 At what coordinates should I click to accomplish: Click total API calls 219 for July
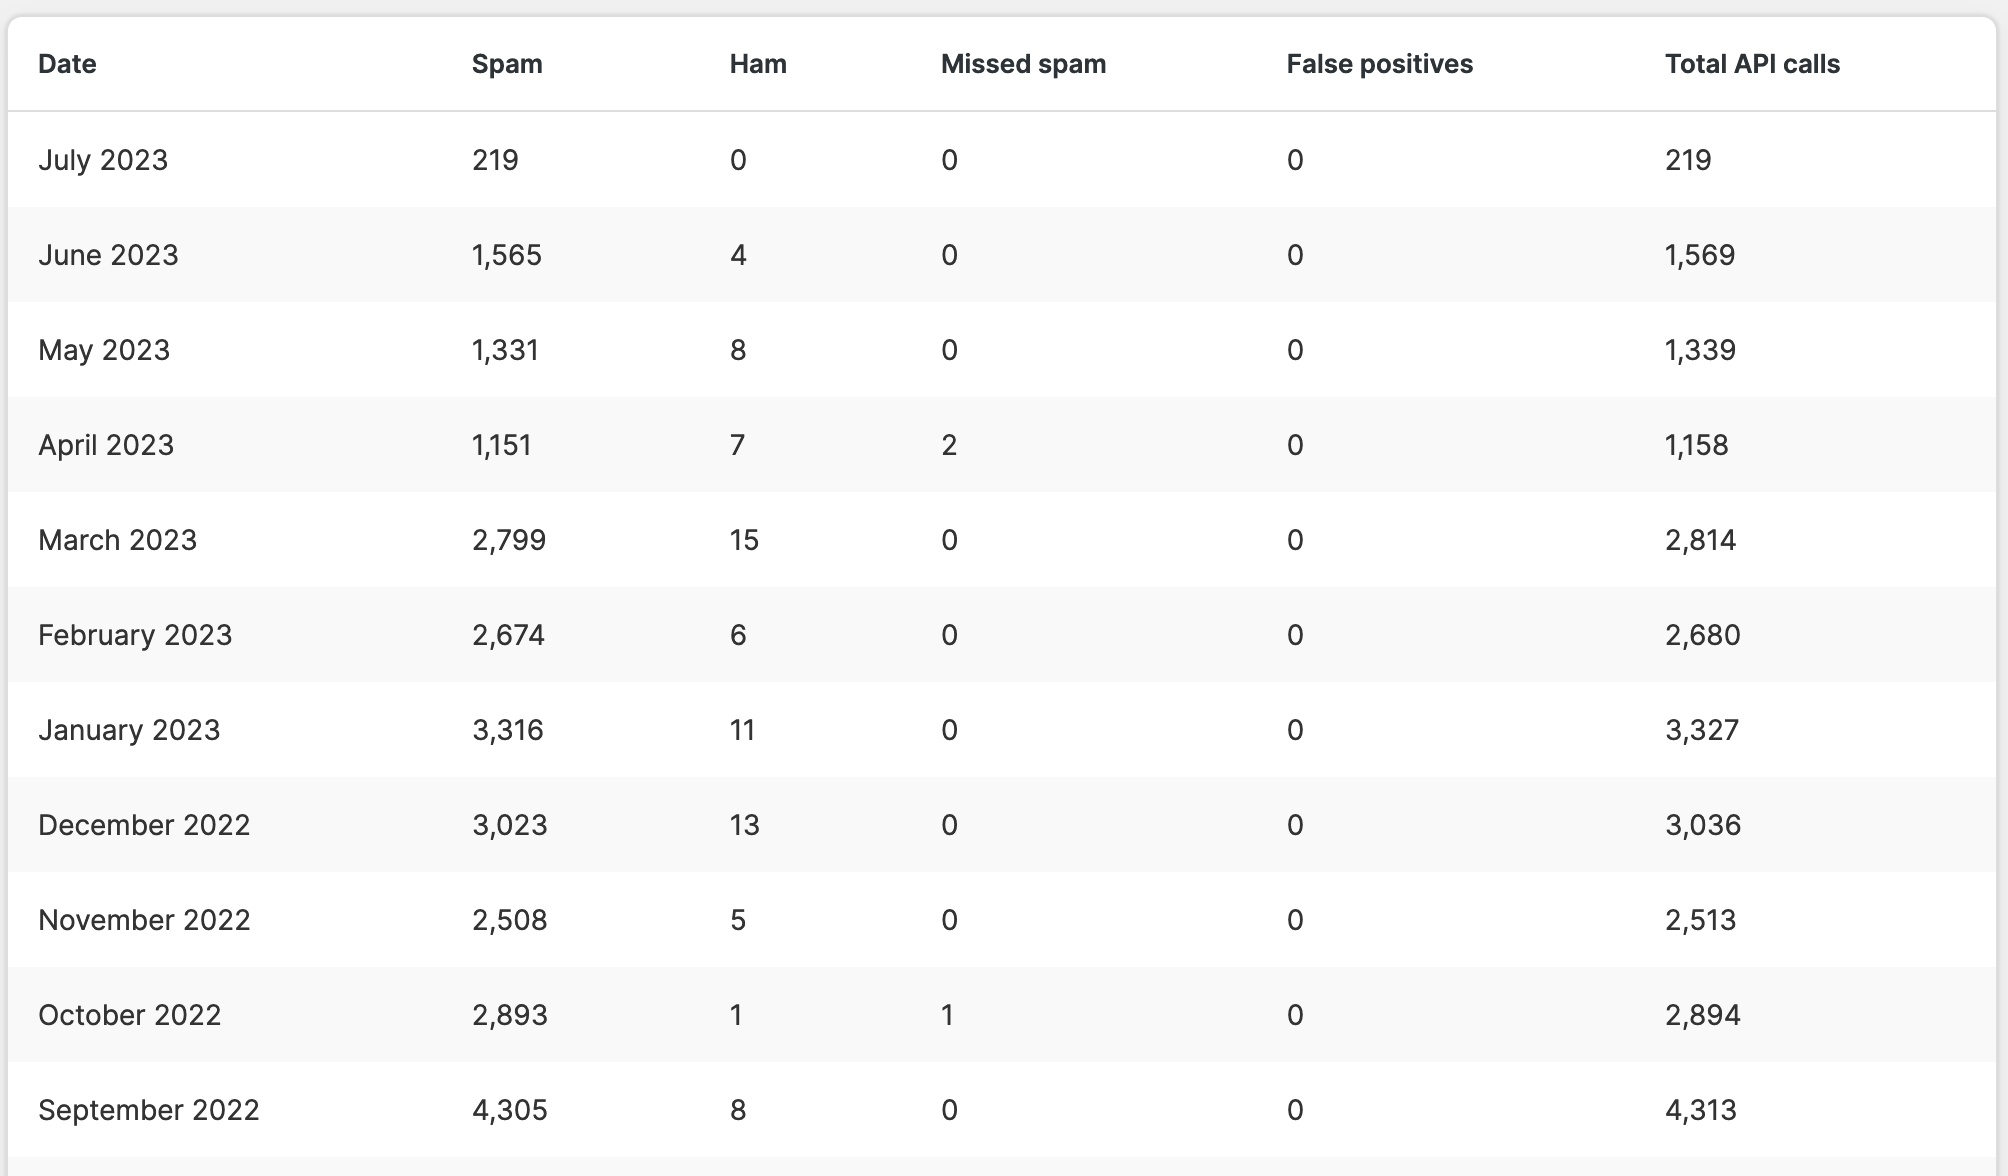1688,160
